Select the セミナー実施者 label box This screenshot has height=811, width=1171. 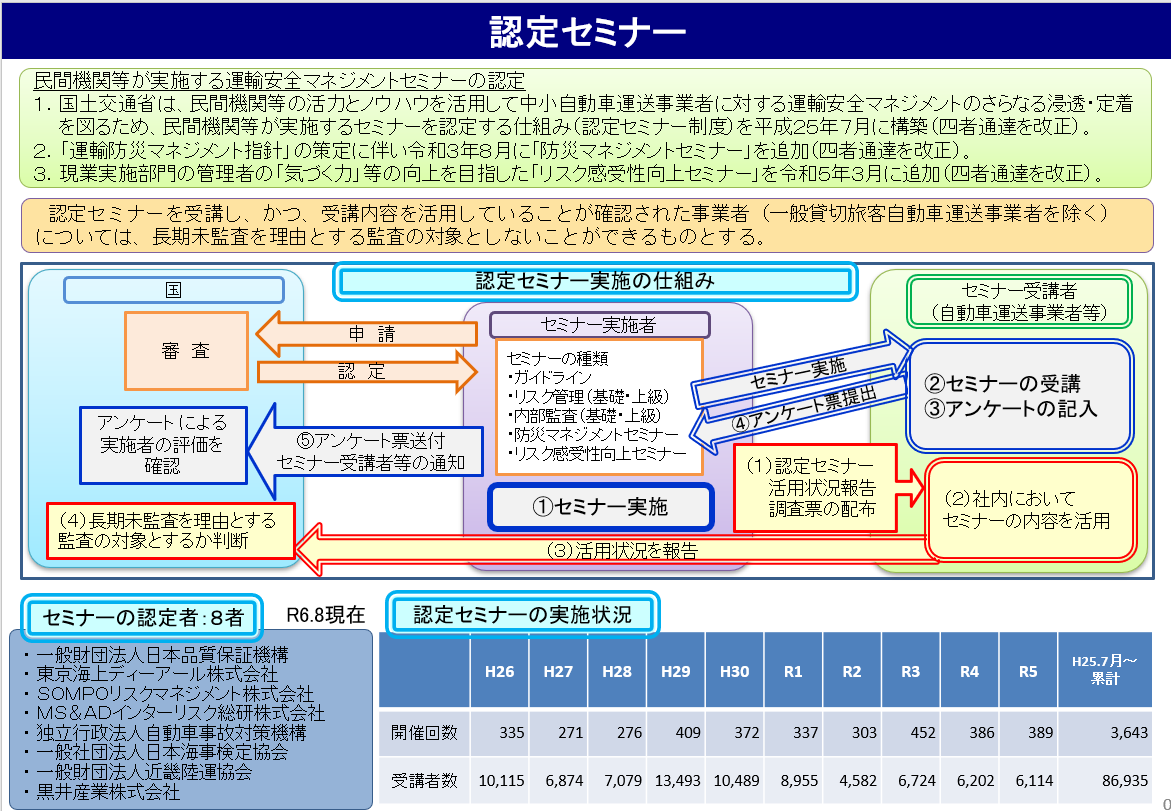(599, 325)
